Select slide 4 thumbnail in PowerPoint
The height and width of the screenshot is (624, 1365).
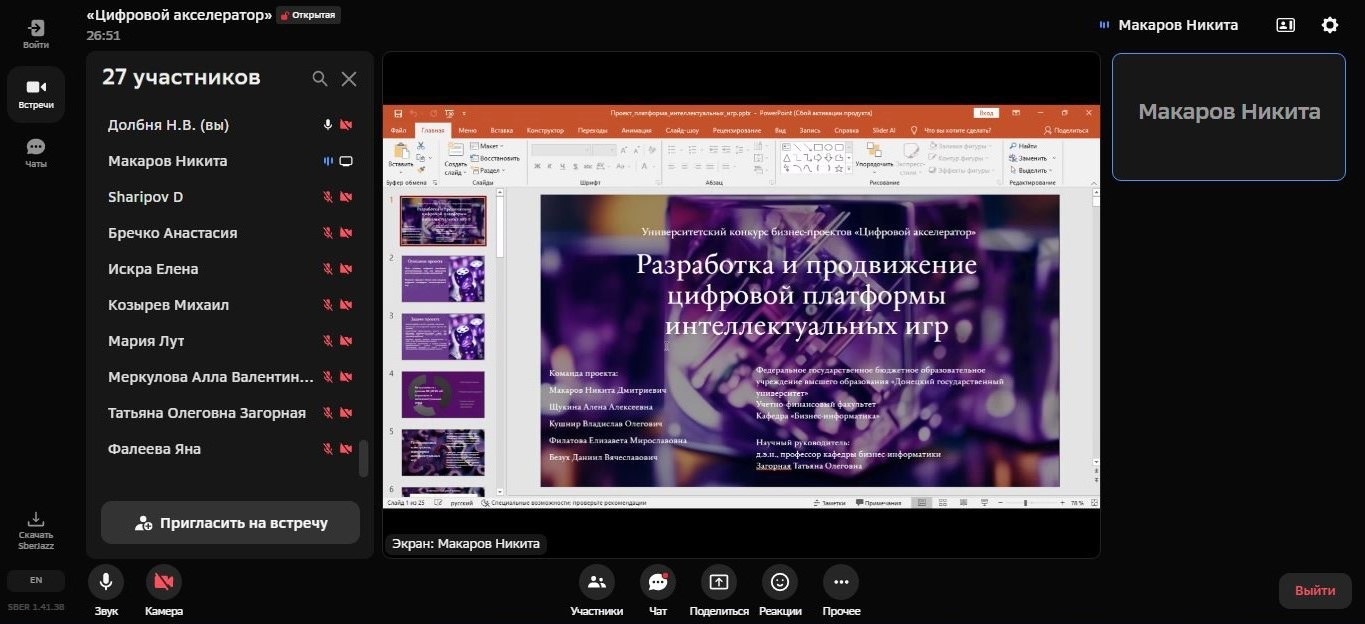click(443, 395)
